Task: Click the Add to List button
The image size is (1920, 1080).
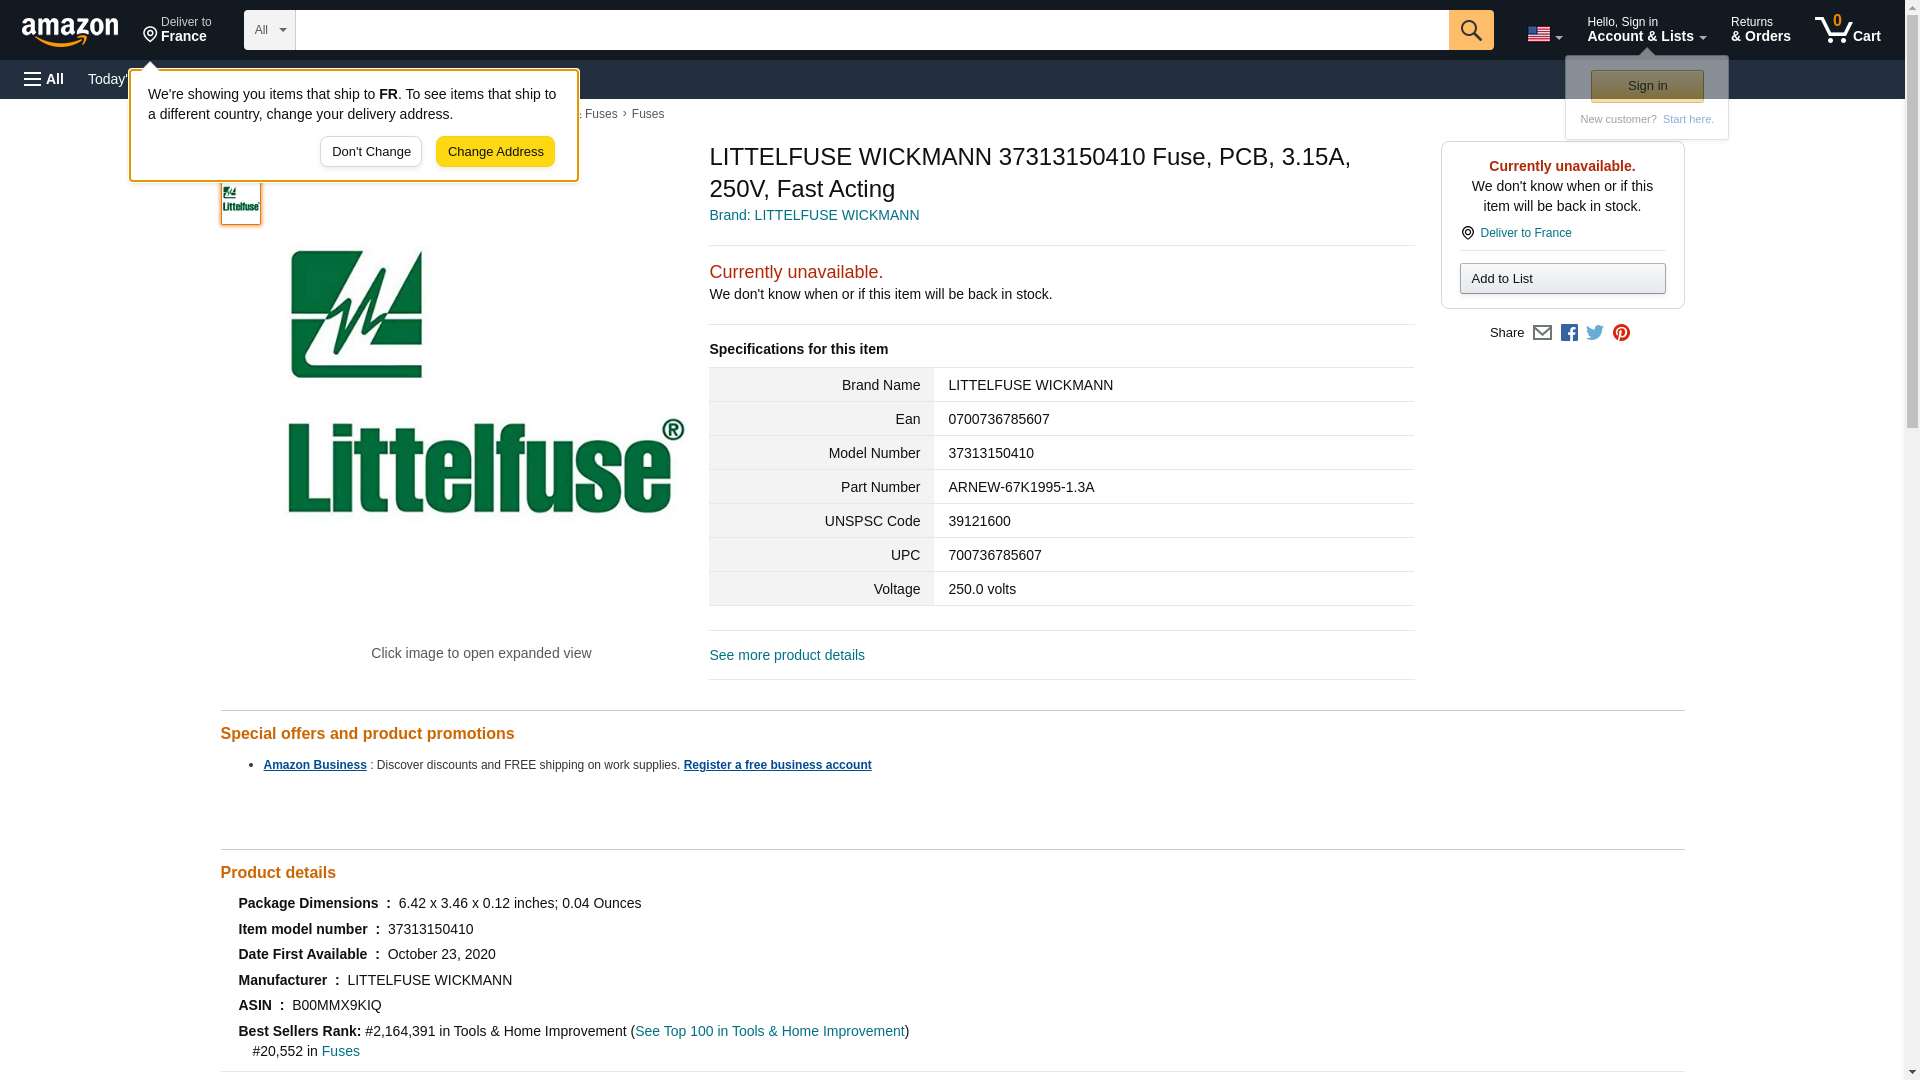Action: pos(1562,279)
